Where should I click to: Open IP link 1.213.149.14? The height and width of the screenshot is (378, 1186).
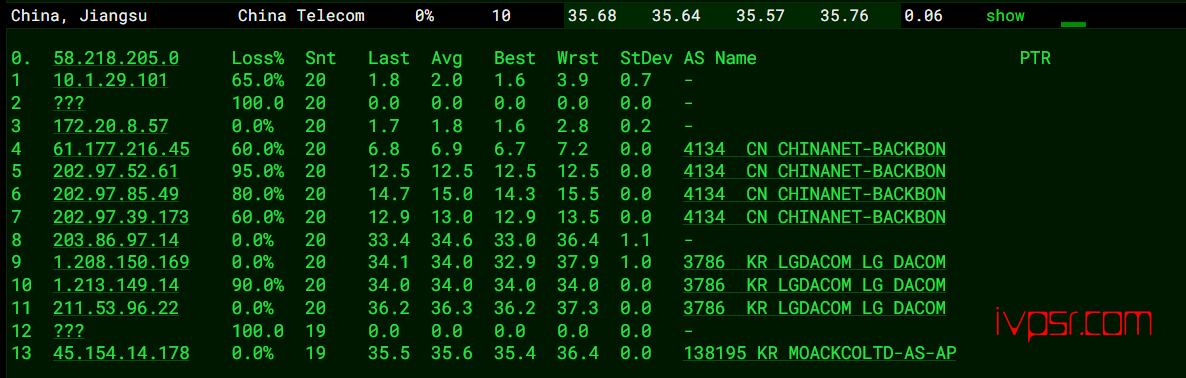pos(116,285)
